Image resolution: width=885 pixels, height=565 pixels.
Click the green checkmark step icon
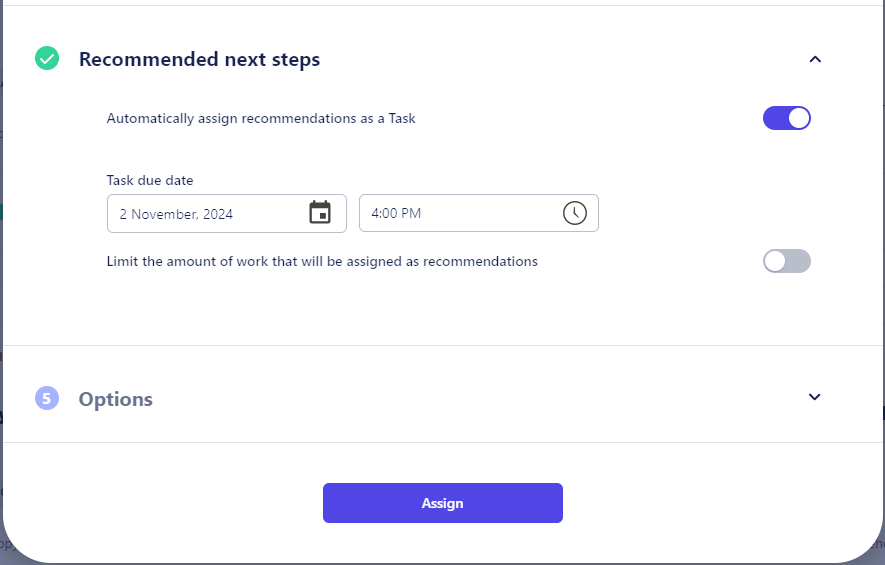point(47,58)
